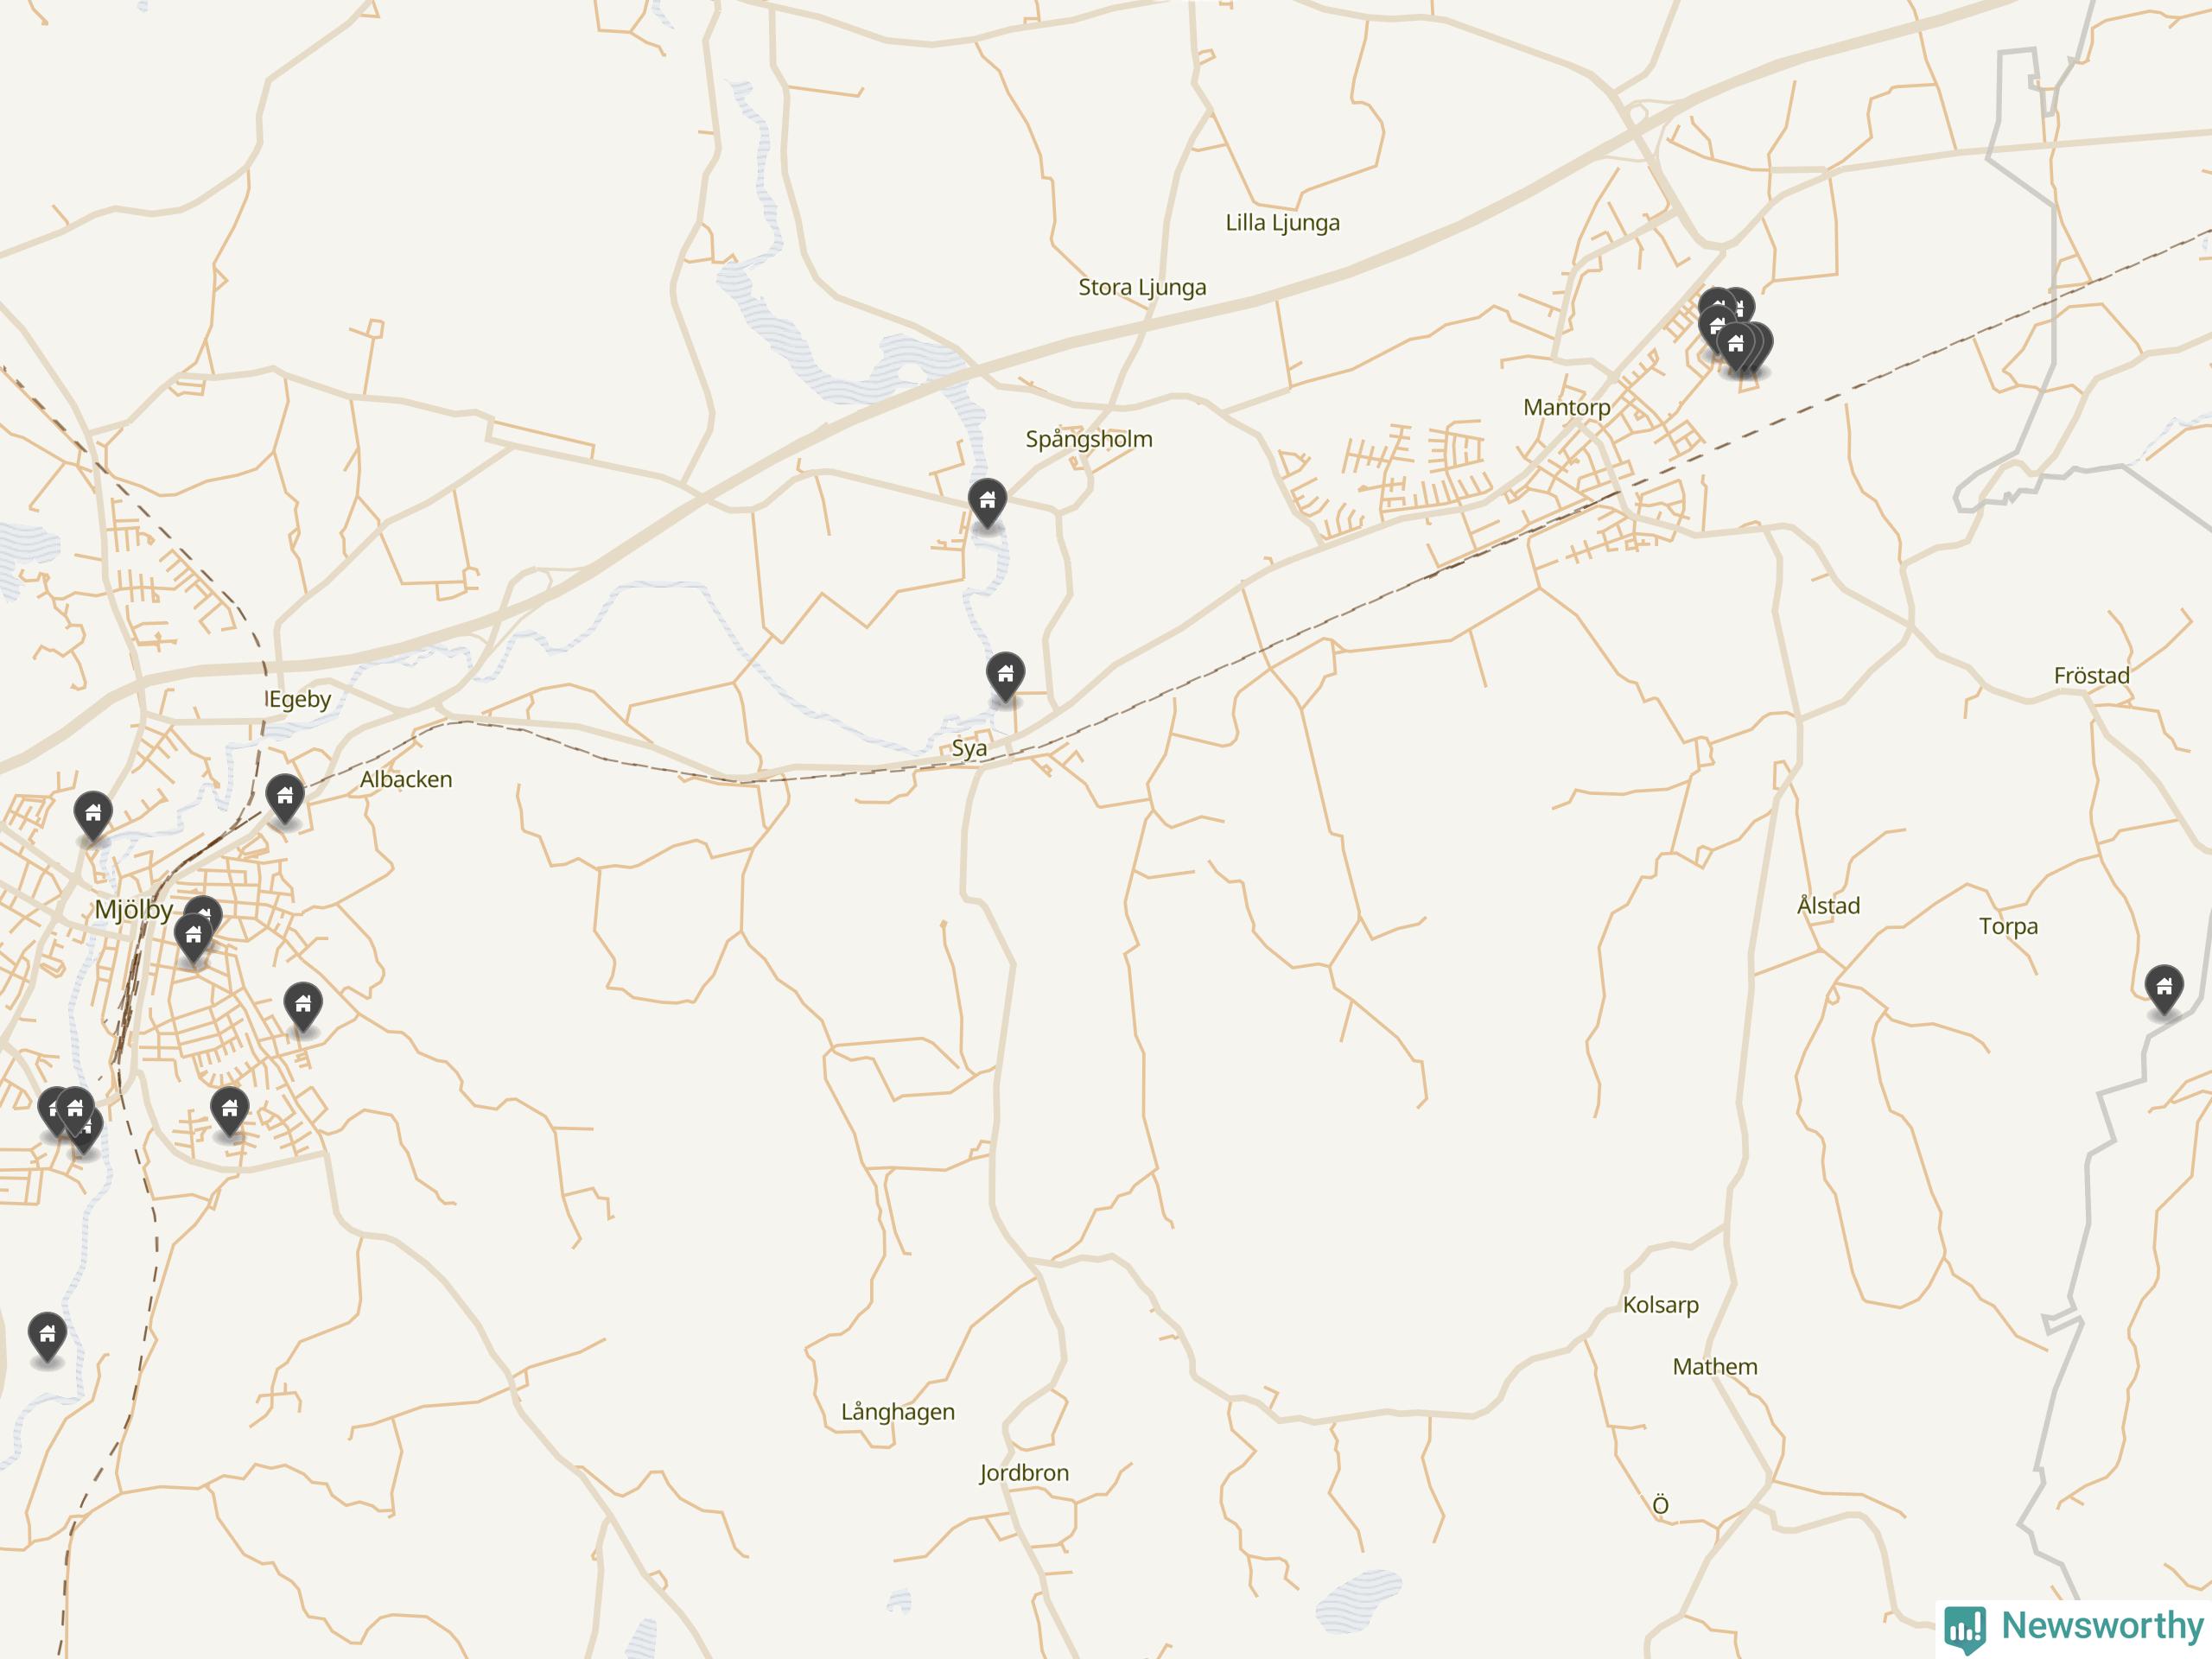The height and width of the screenshot is (1659, 2212).
Task: Open the front house marker in Mantorp cluster
Action: (1736, 347)
